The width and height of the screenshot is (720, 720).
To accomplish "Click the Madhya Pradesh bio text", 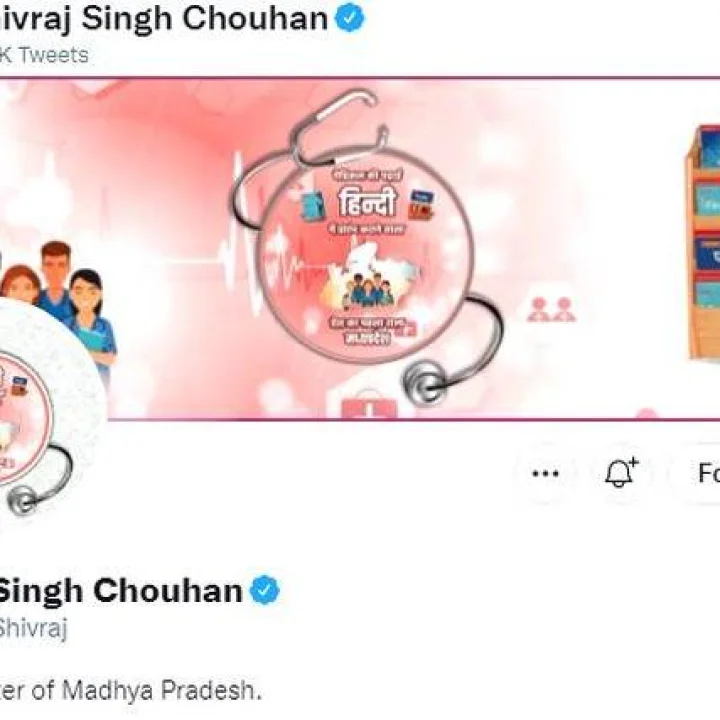I will tap(131, 690).
